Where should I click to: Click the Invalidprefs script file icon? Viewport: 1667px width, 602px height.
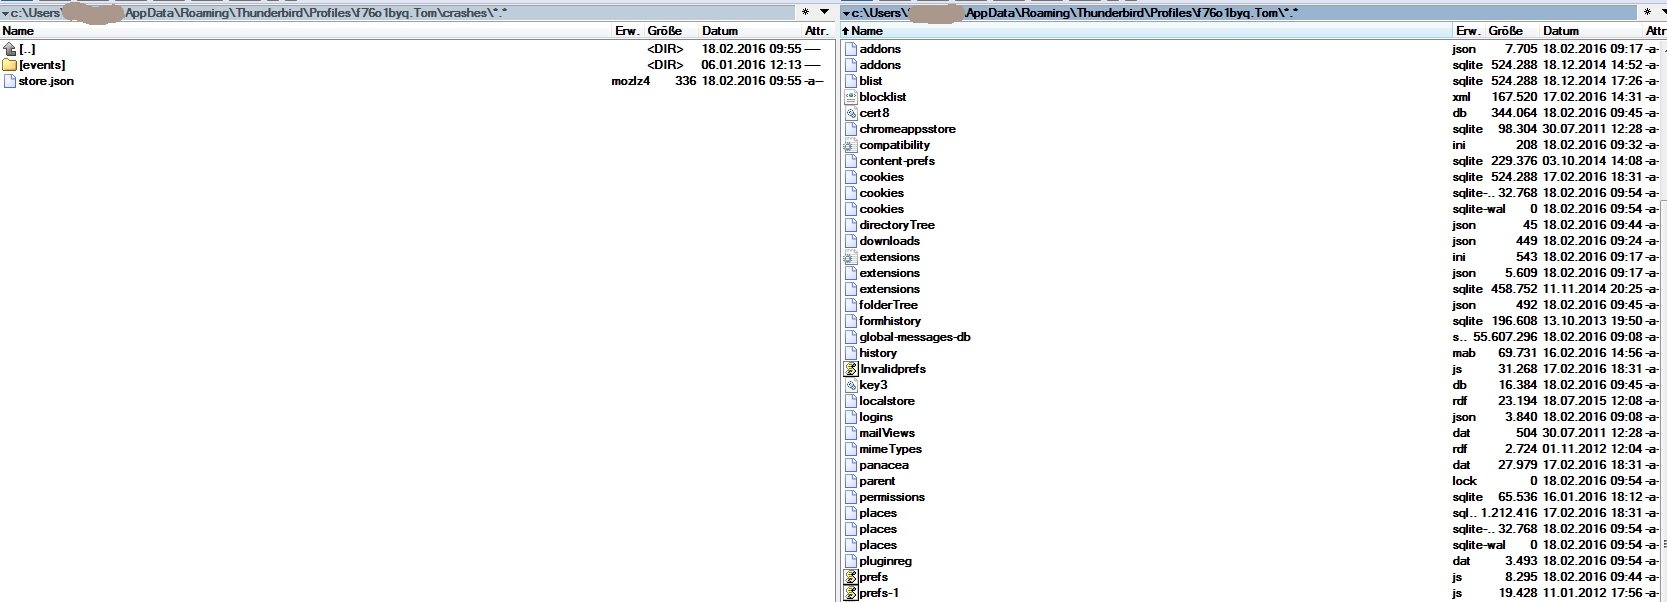[x=851, y=369]
